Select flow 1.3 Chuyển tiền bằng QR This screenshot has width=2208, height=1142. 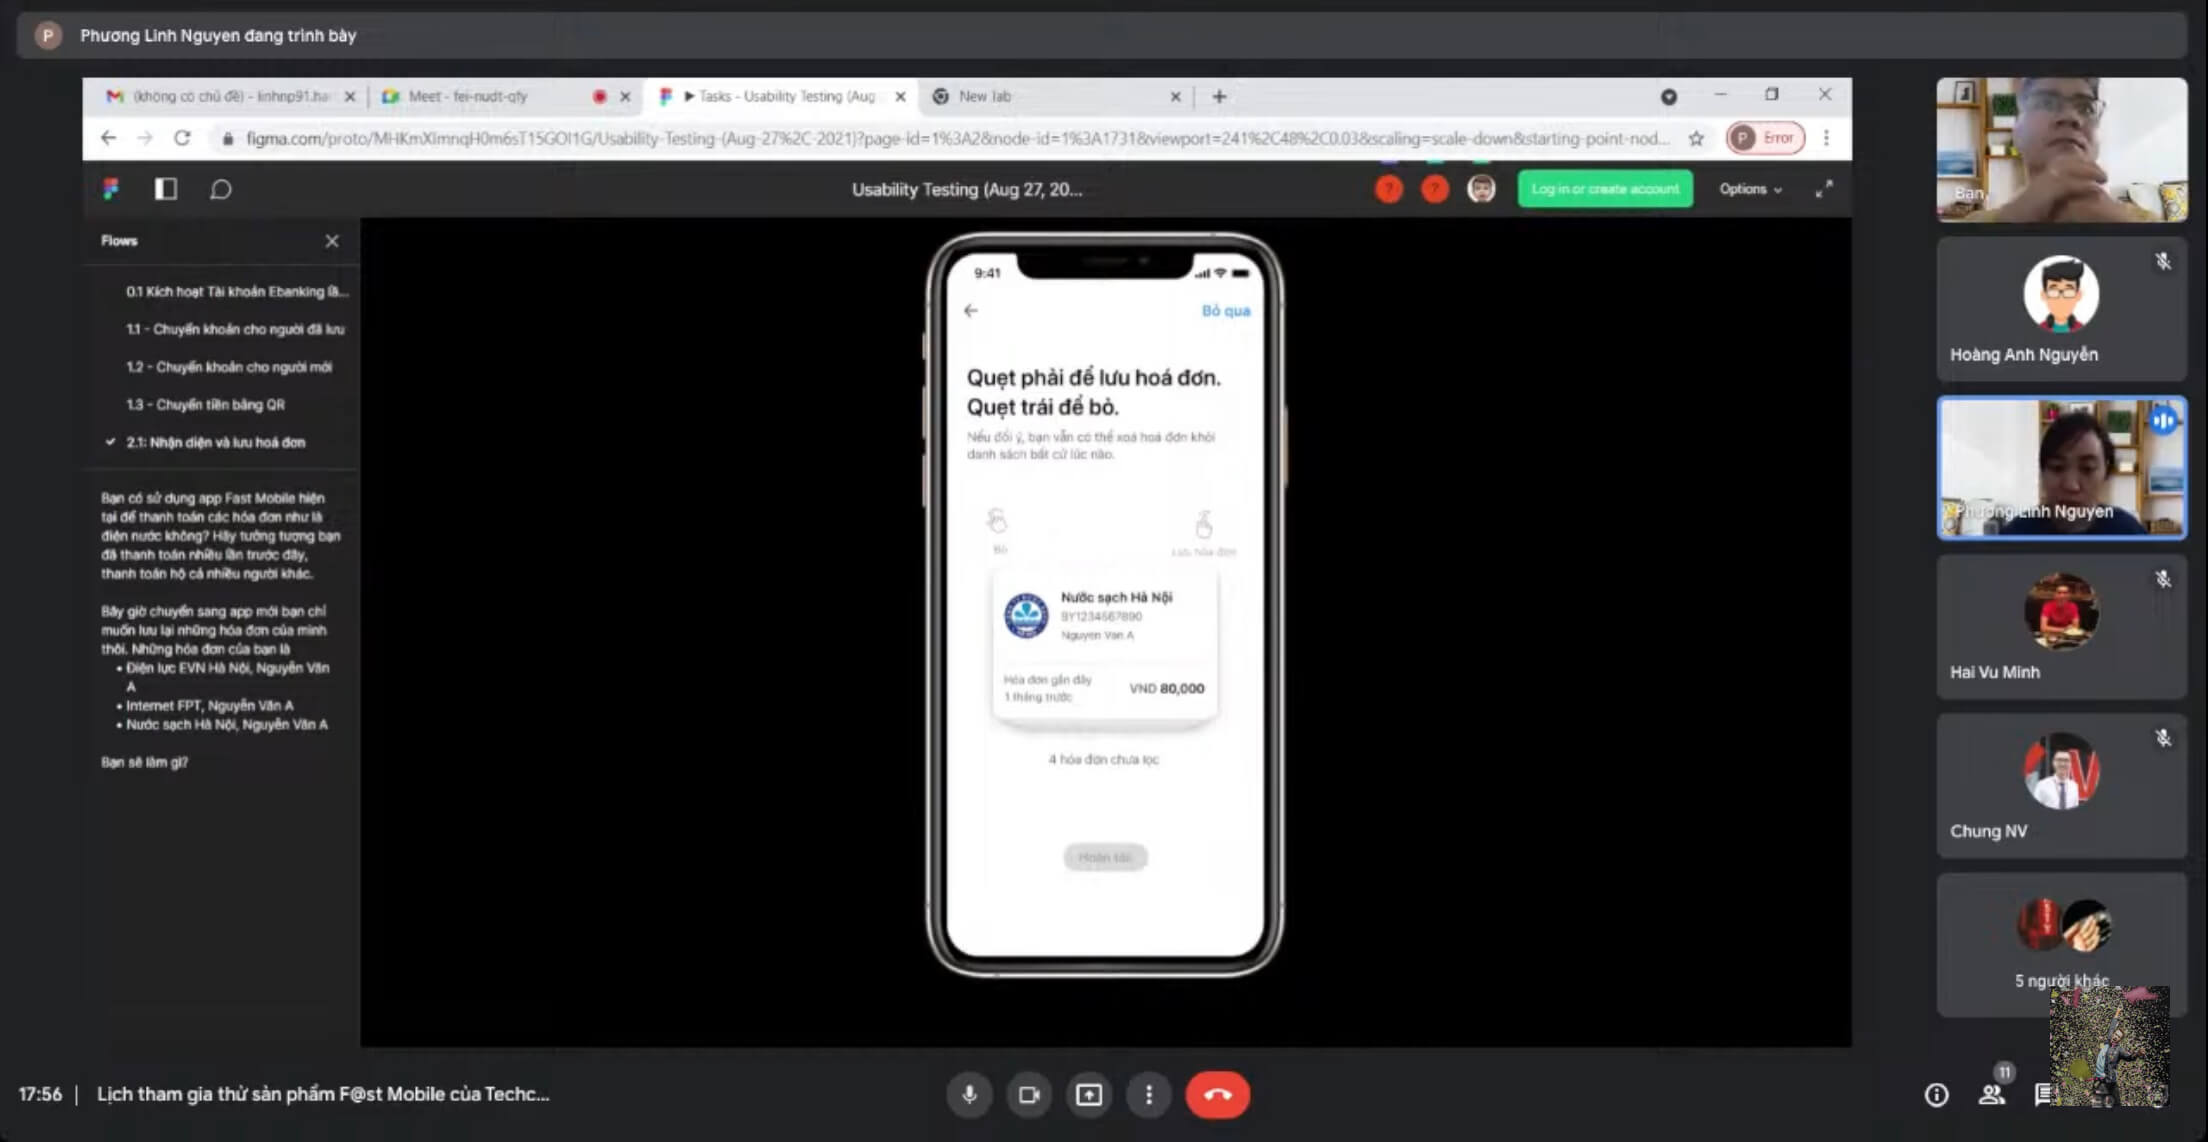click(x=205, y=404)
